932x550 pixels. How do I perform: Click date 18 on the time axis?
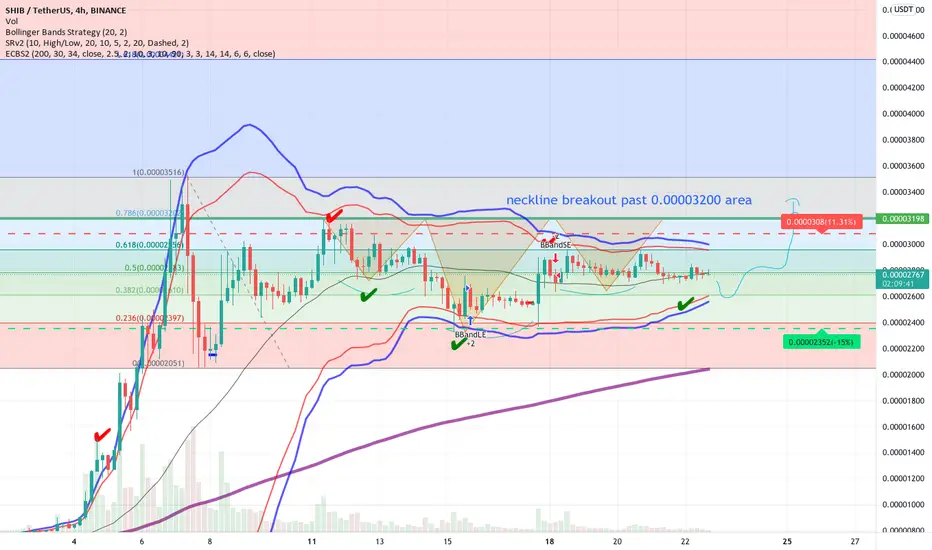coord(549,541)
